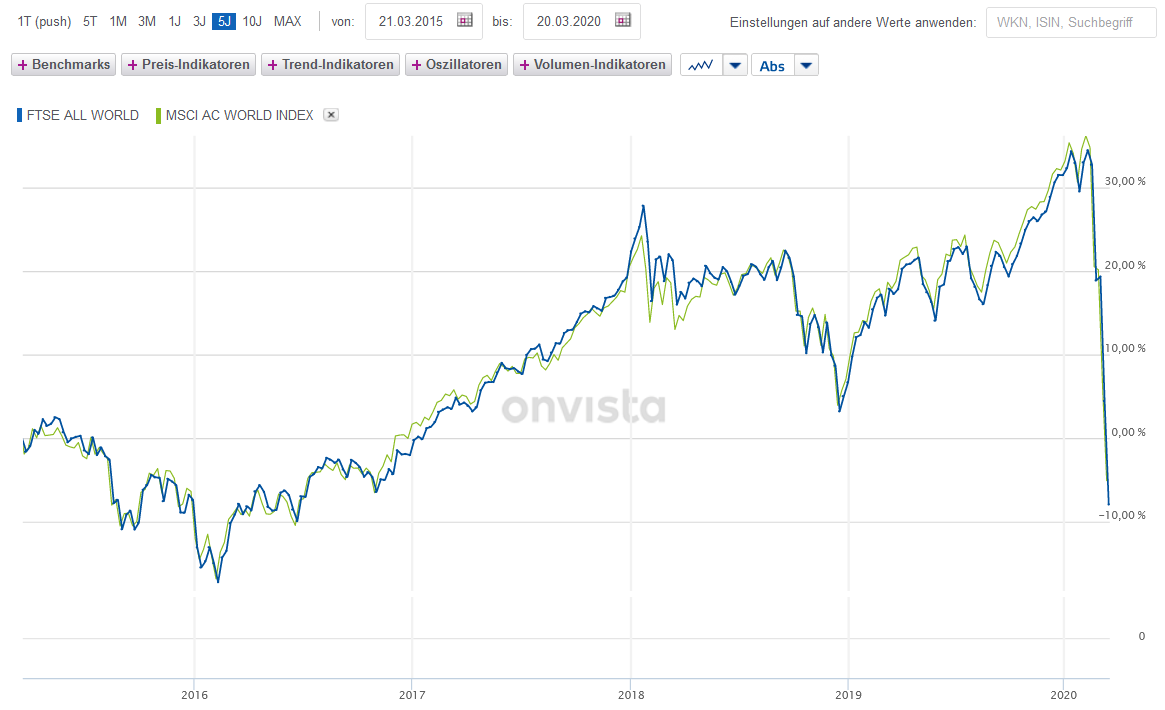
Task: Click the 2017 year axis label
Action: tap(412, 695)
